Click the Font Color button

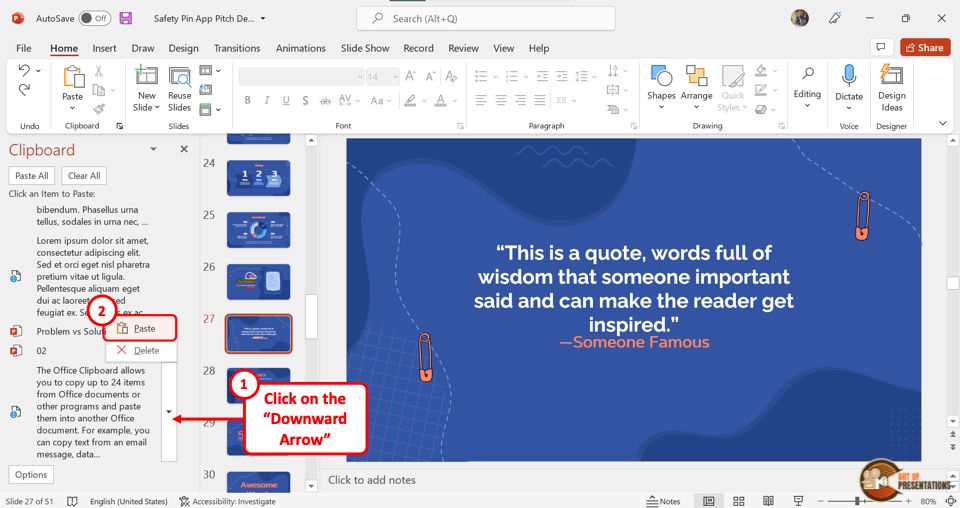pyautogui.click(x=441, y=100)
